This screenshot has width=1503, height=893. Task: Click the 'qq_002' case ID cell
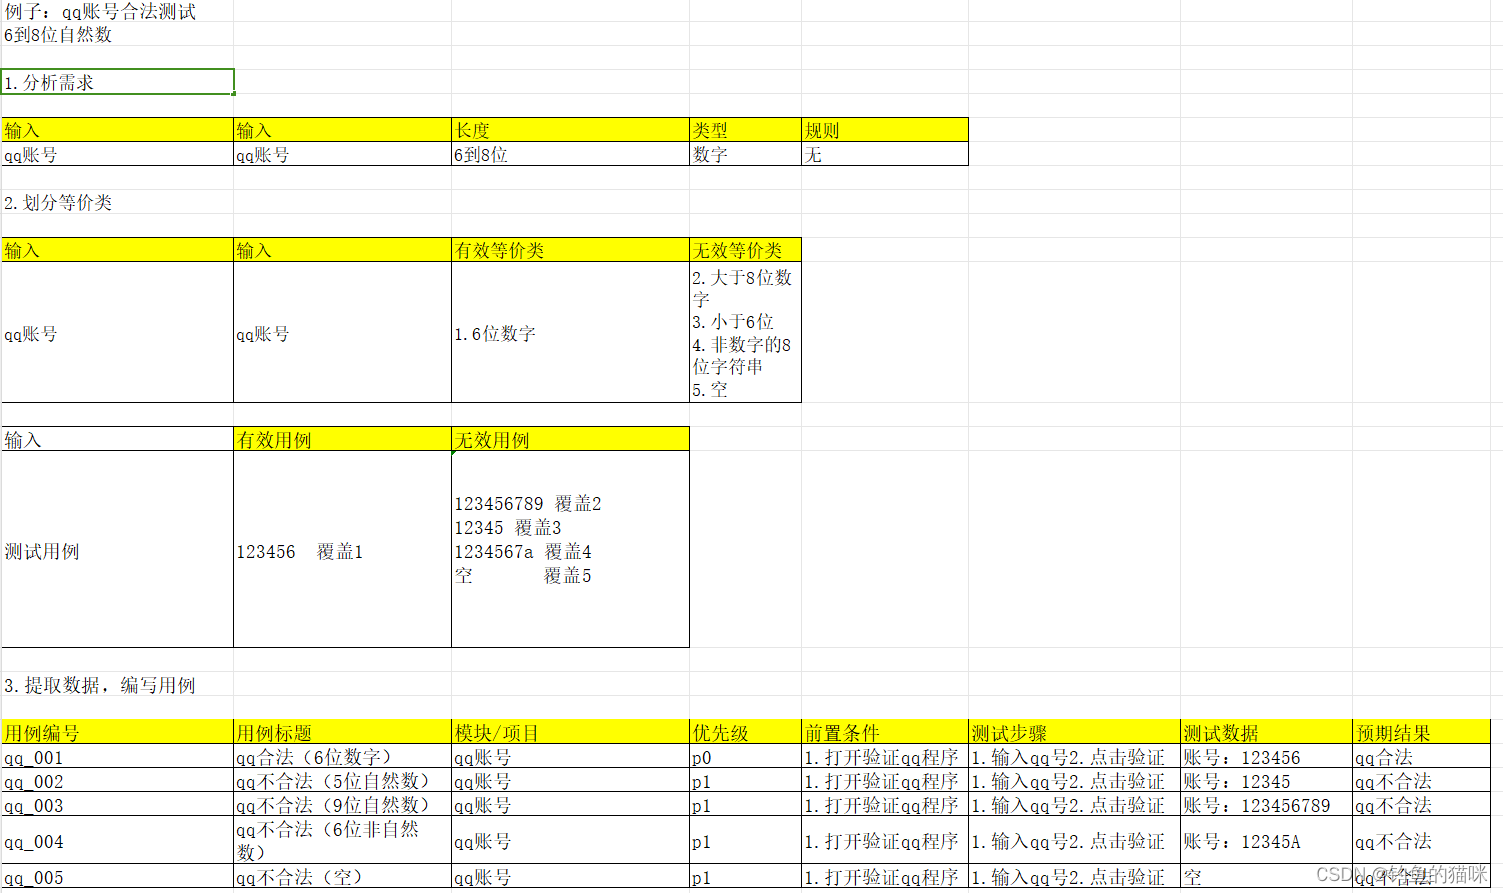pos(117,781)
